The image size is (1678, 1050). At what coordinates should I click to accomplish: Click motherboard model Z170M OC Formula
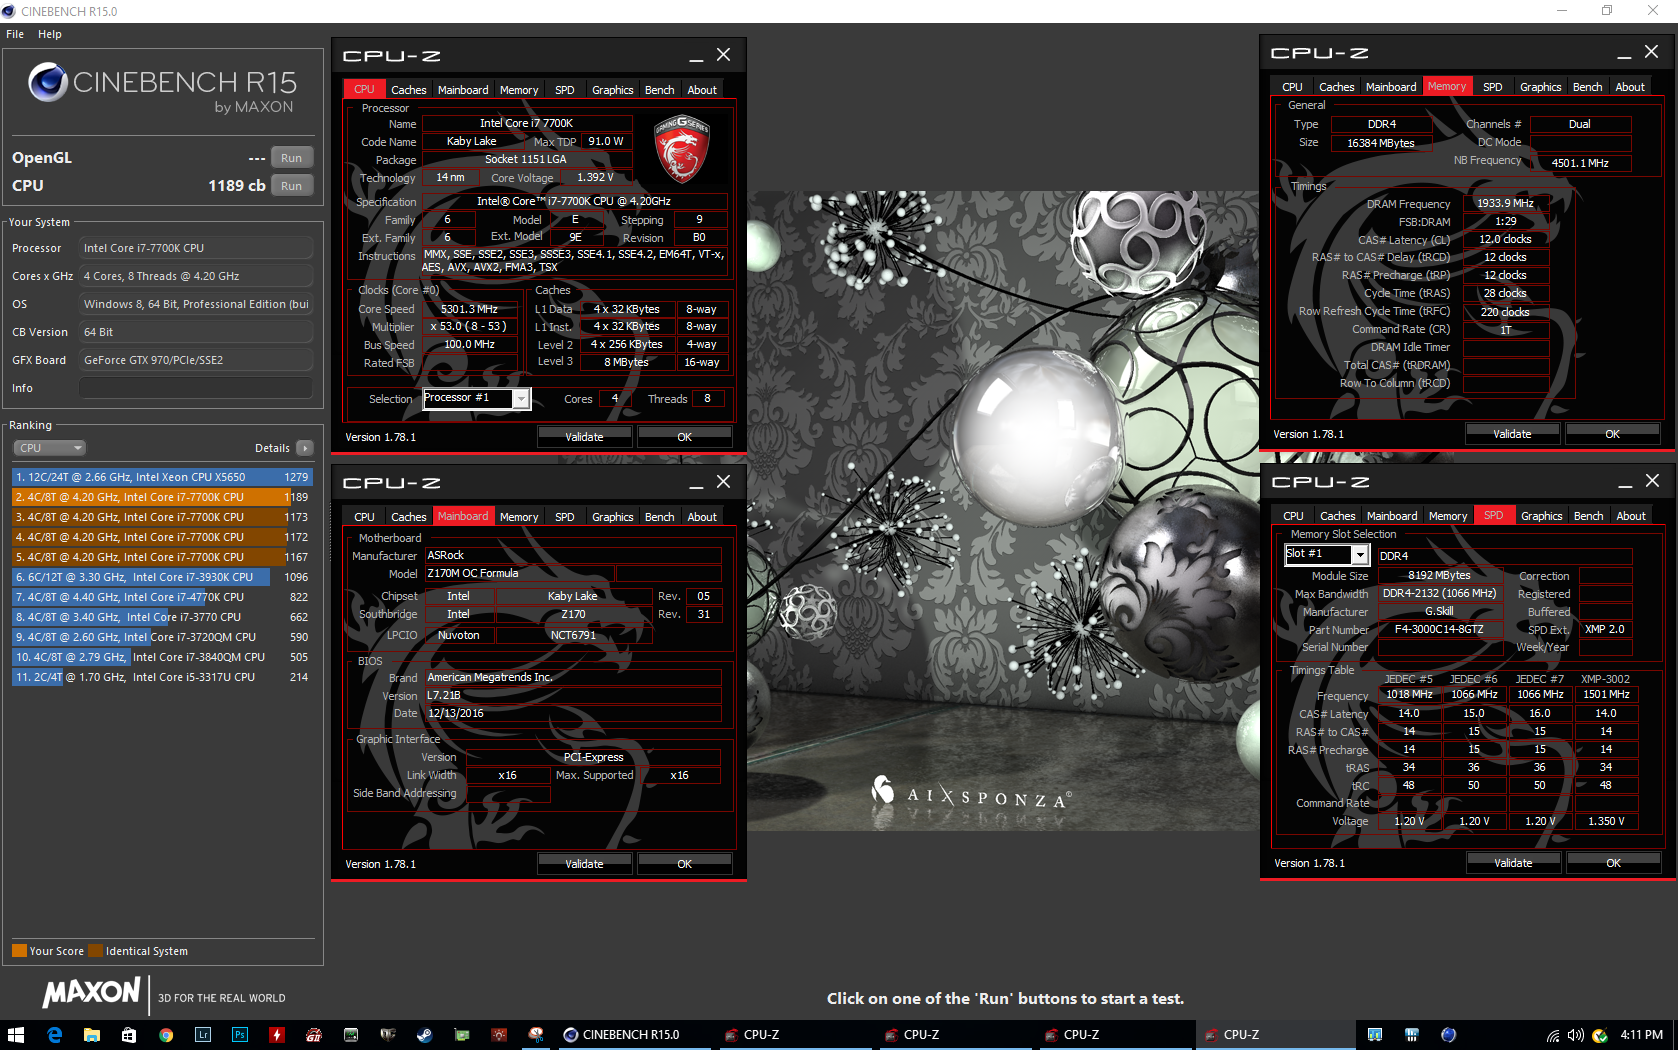pos(519,573)
